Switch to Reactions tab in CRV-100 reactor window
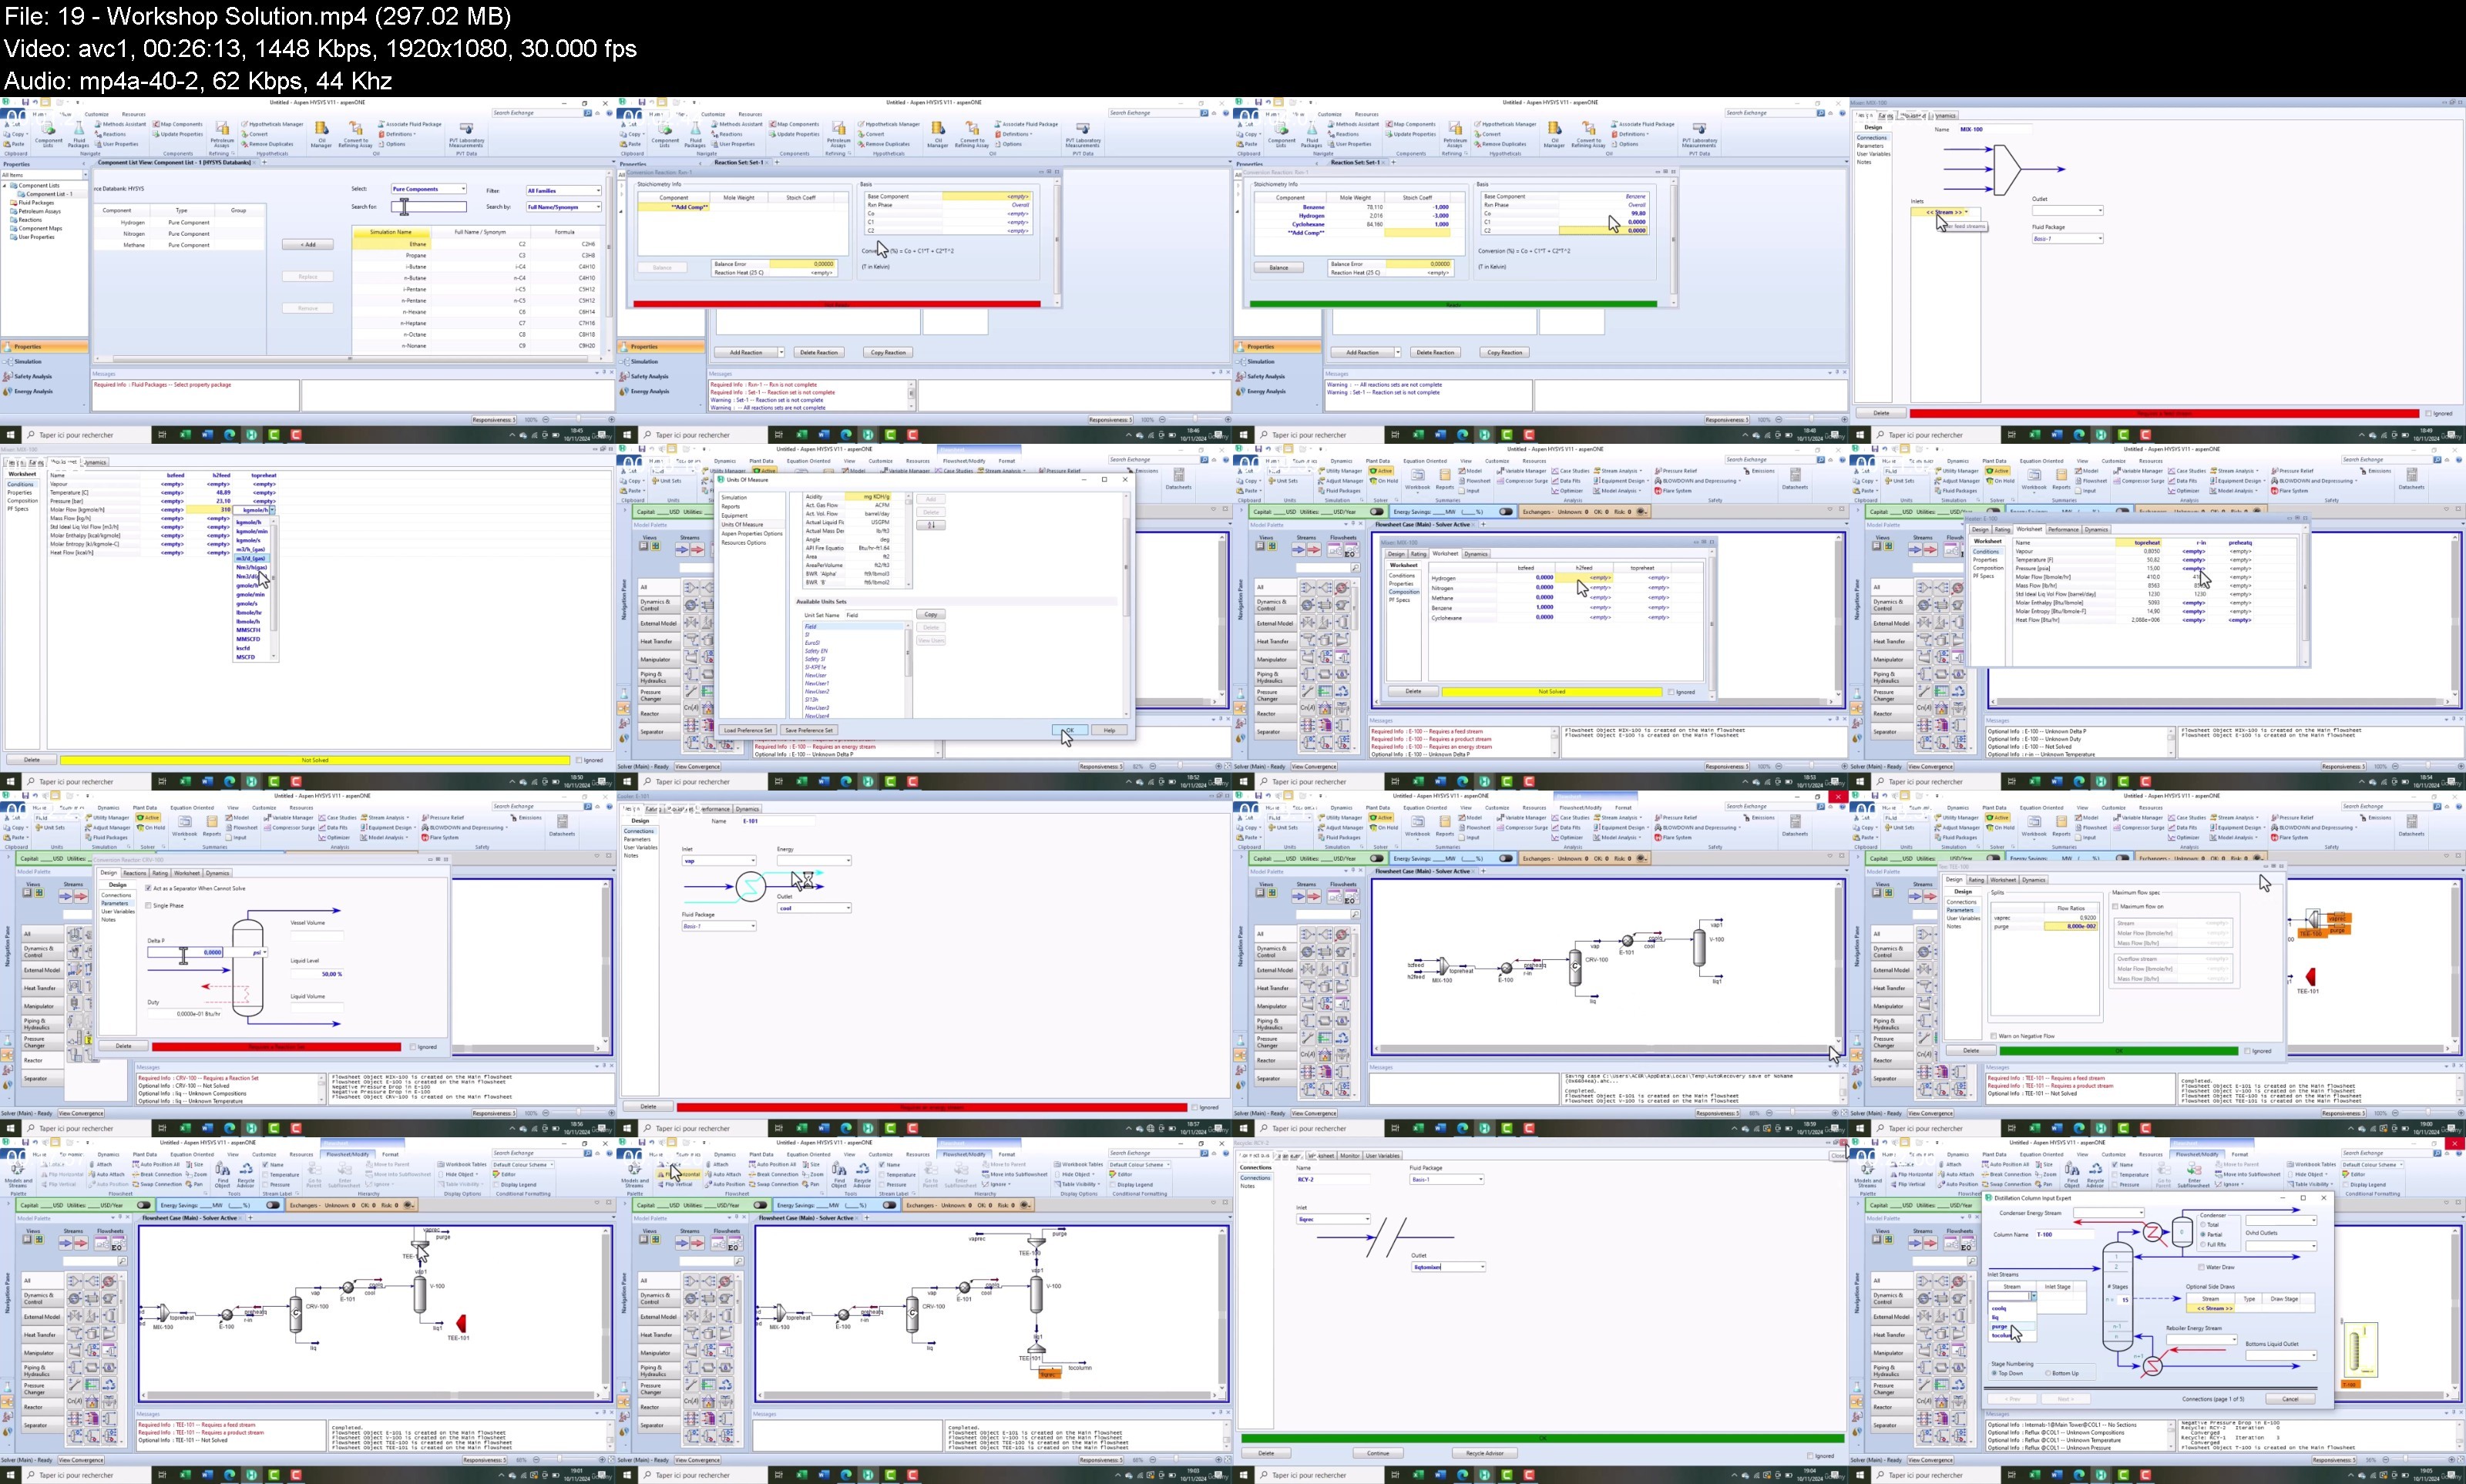Image resolution: width=2466 pixels, height=1484 pixels. (x=134, y=873)
